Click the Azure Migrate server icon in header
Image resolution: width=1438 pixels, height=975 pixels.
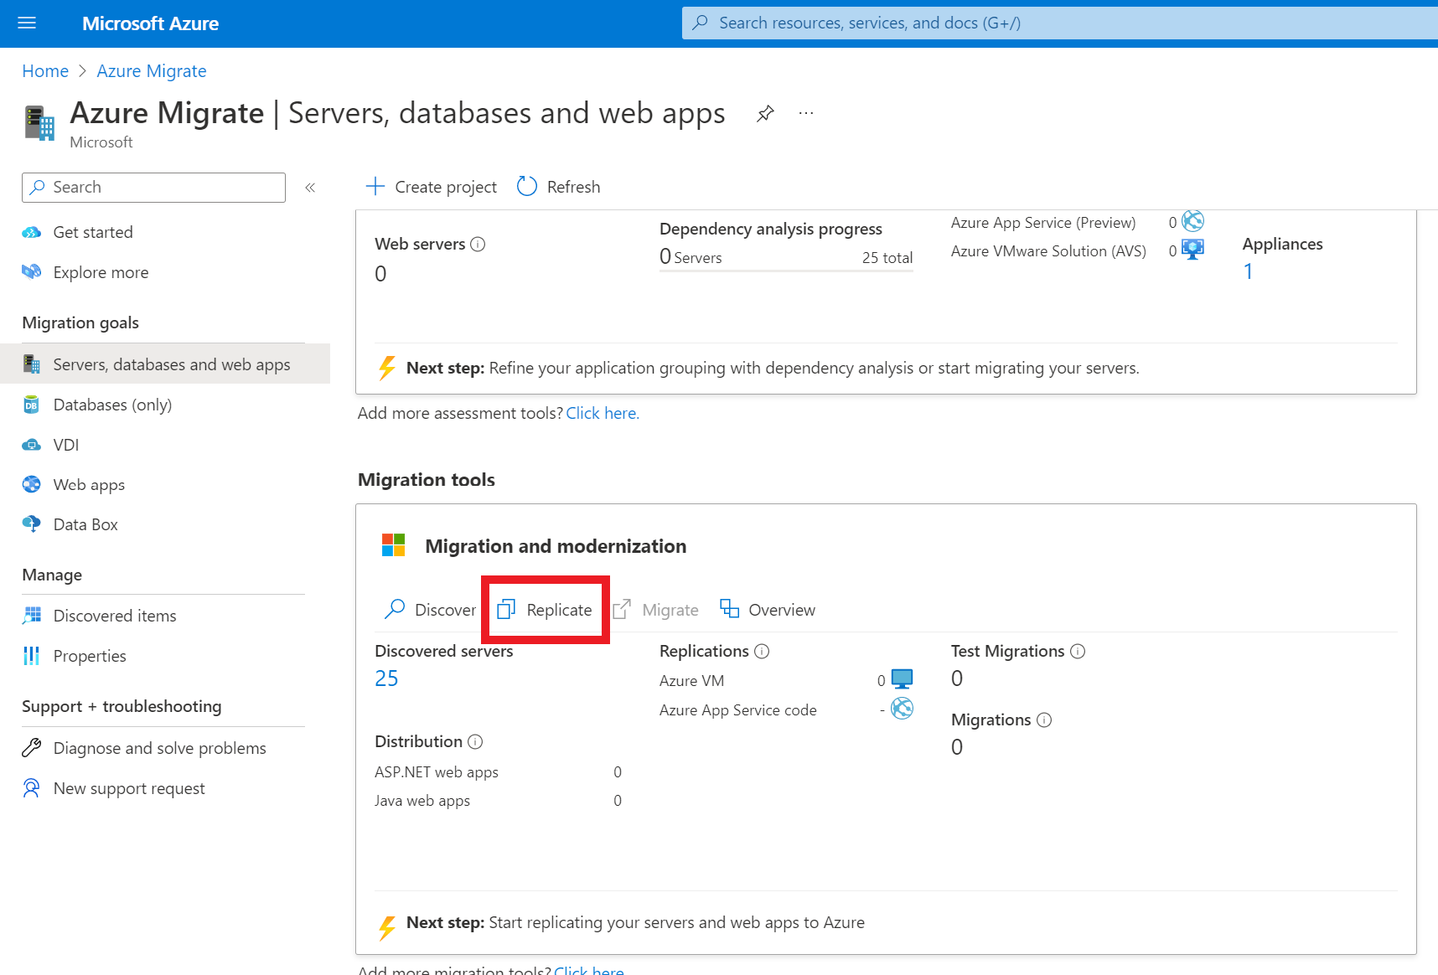(x=40, y=123)
